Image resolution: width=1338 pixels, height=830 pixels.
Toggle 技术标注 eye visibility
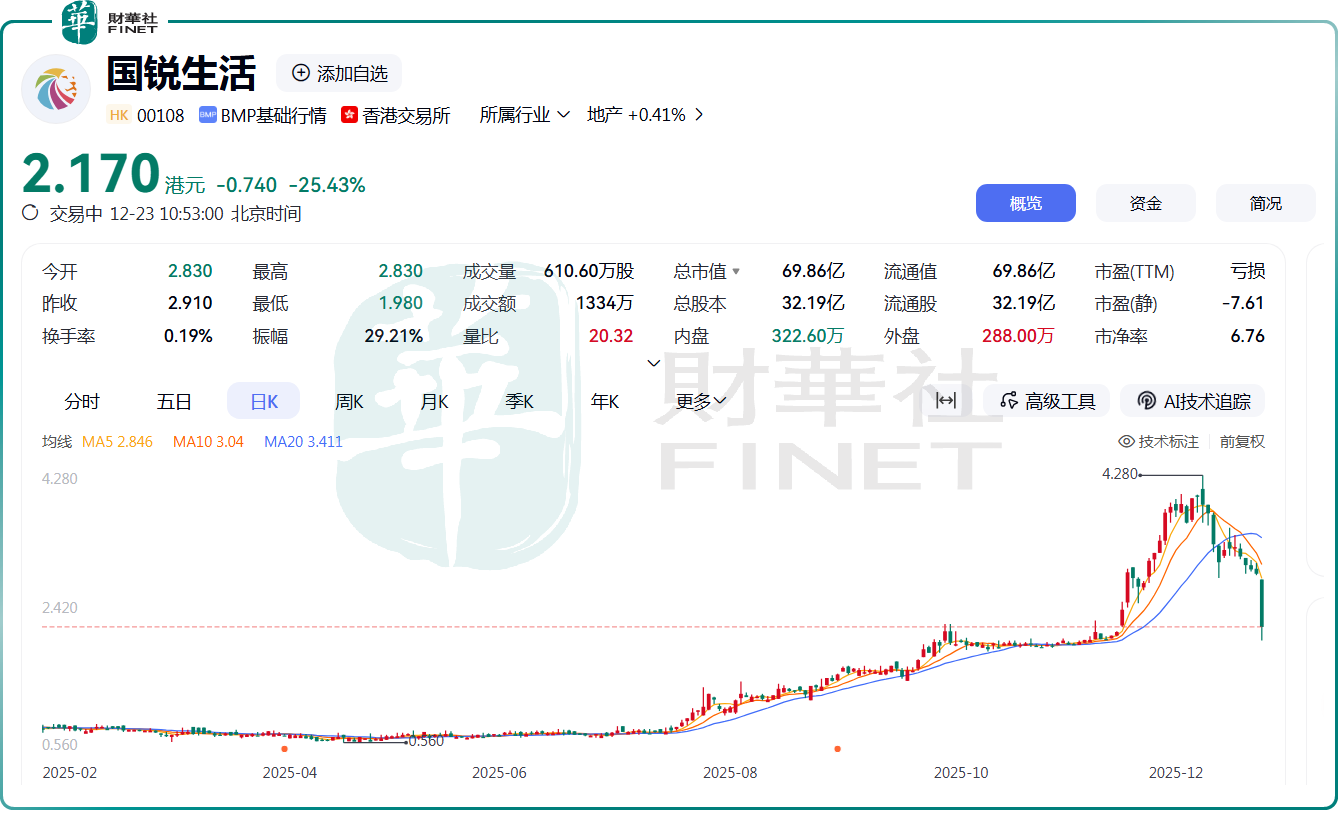click(x=1126, y=442)
